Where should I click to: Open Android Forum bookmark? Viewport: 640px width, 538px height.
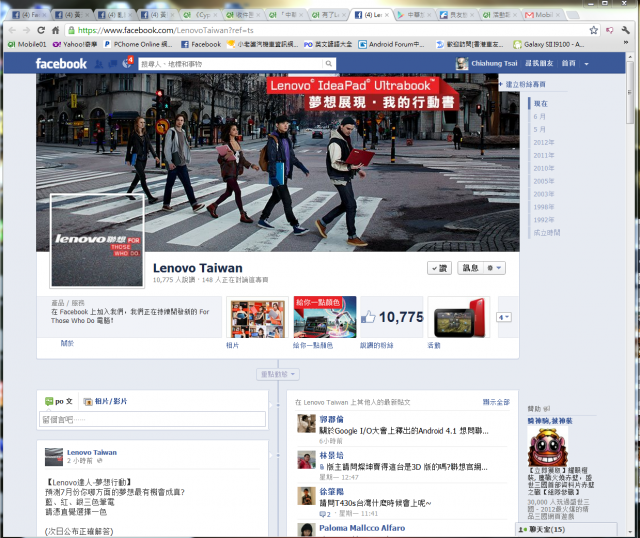click(x=391, y=44)
